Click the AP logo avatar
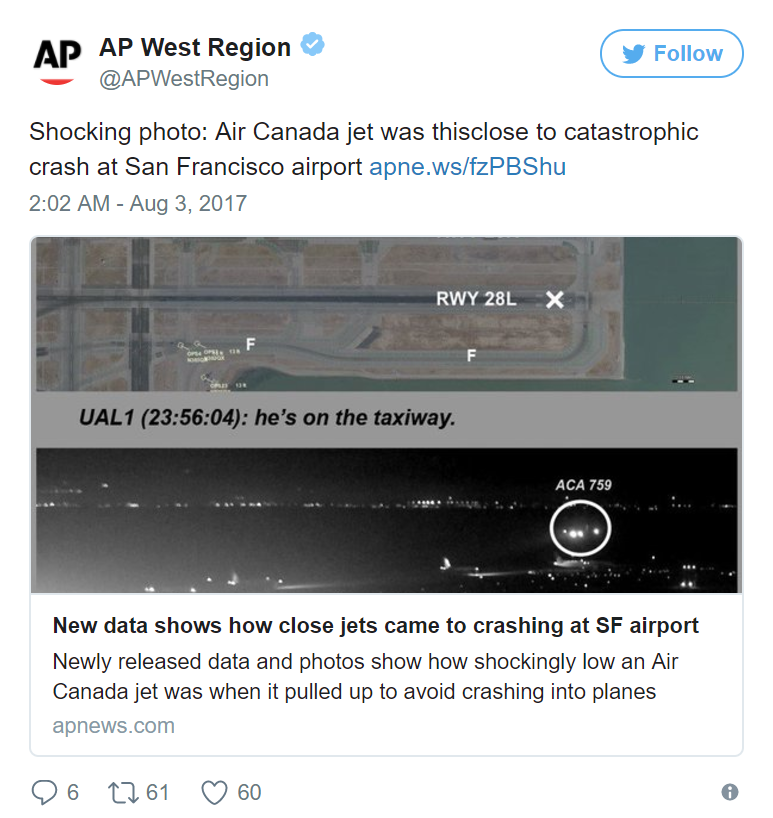The width and height of the screenshot is (773, 818). pos(57,60)
